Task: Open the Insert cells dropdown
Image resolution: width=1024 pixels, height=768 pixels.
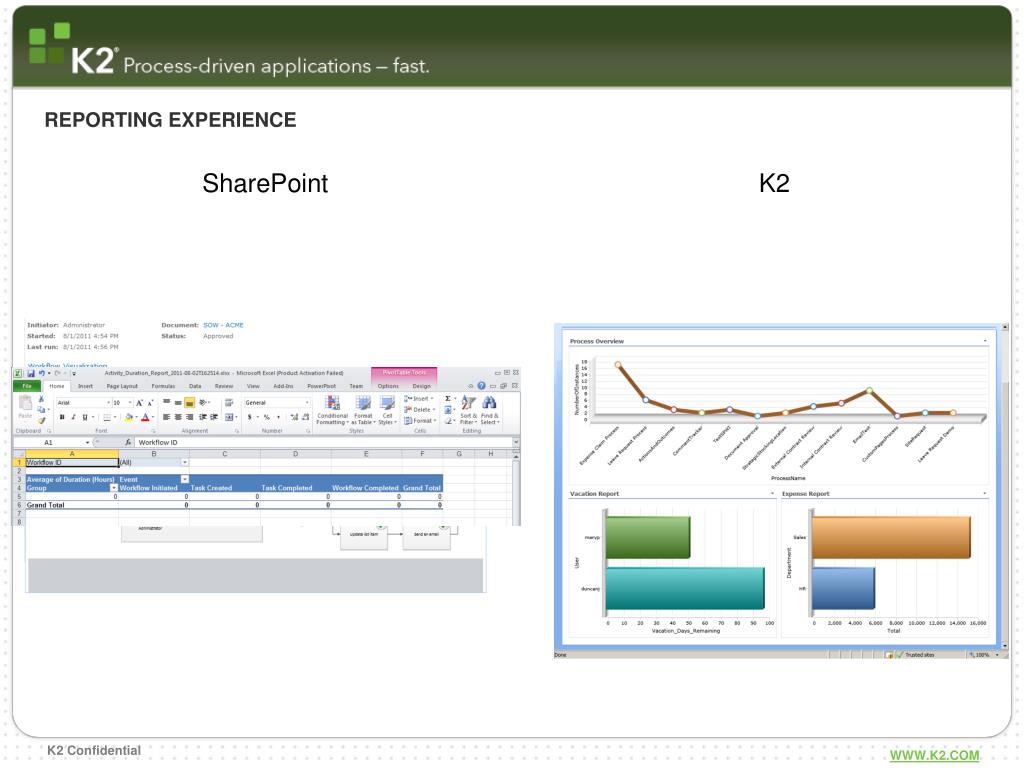Action: tap(419, 398)
